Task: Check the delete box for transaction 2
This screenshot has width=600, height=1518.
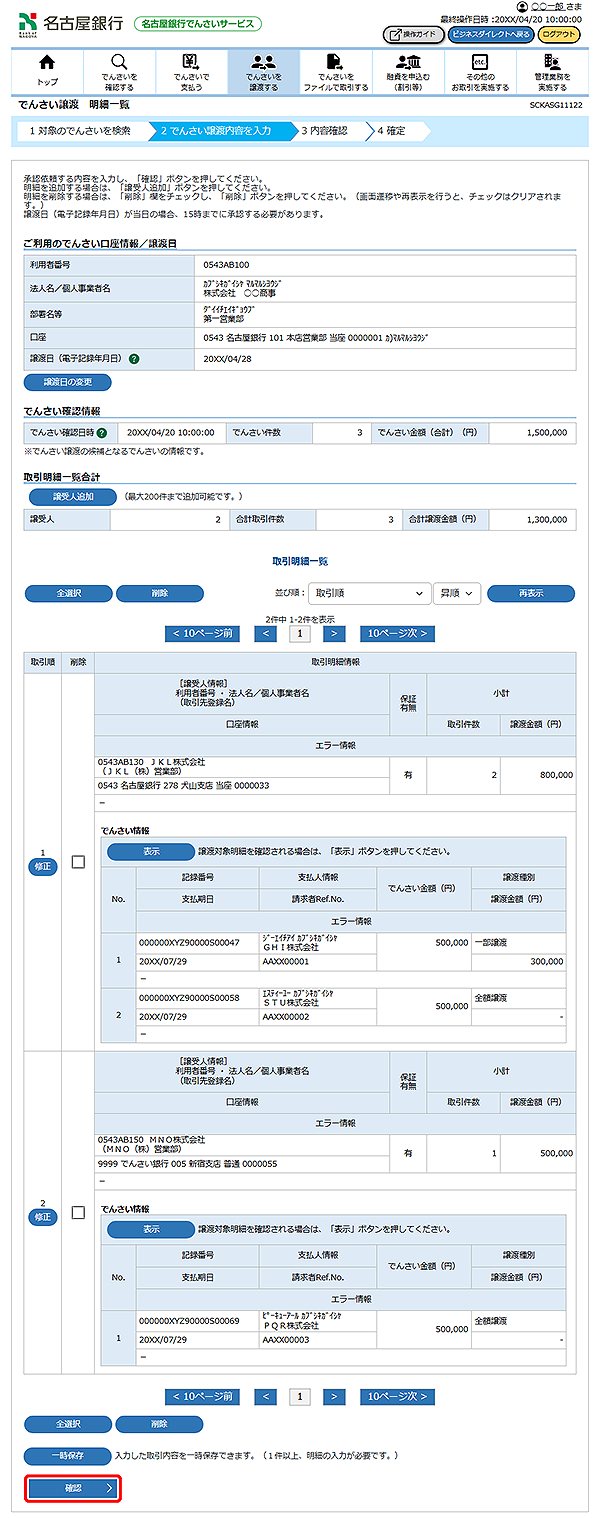Action: [x=78, y=1213]
